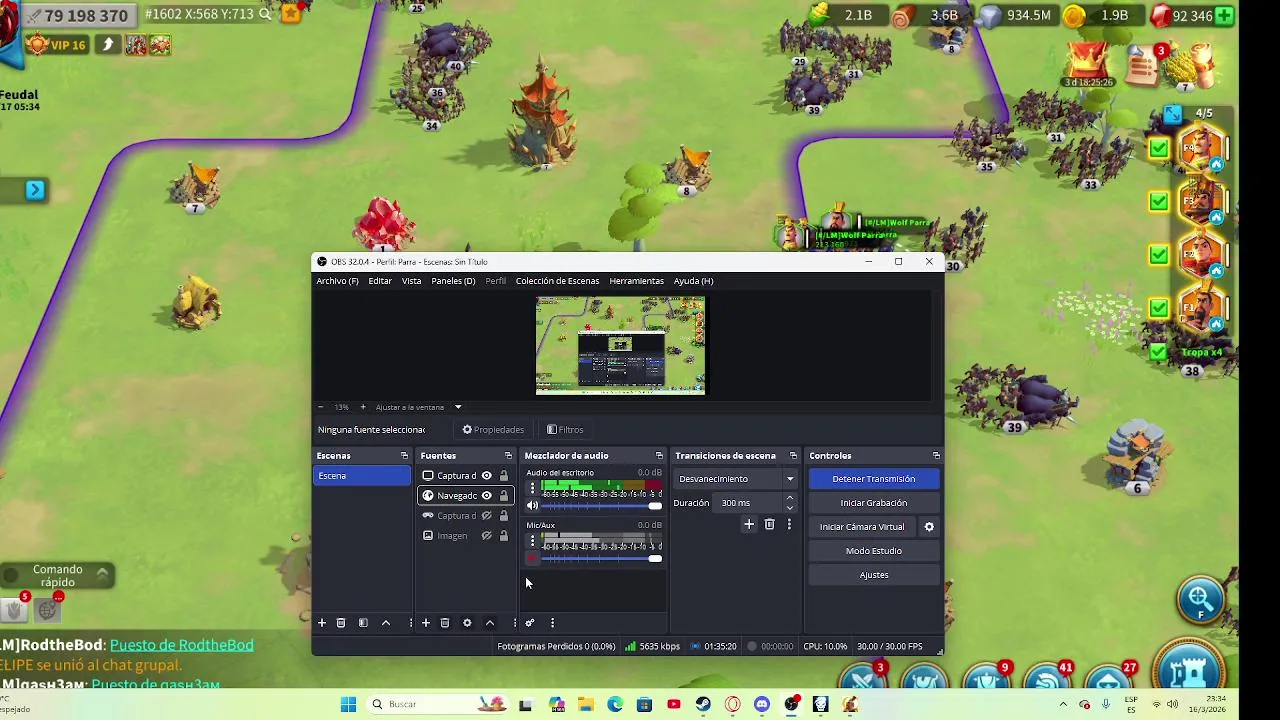
Task: Add a new scene with plus icon
Action: tap(322, 623)
